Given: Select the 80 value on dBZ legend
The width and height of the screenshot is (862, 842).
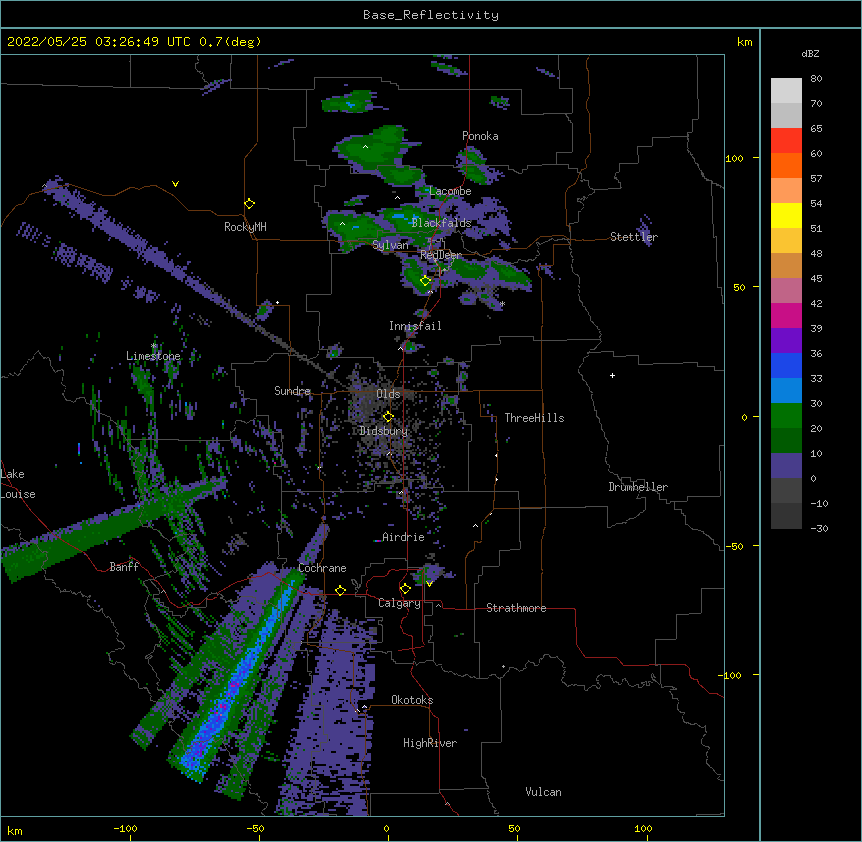Looking at the screenshot, I should 816,79.
